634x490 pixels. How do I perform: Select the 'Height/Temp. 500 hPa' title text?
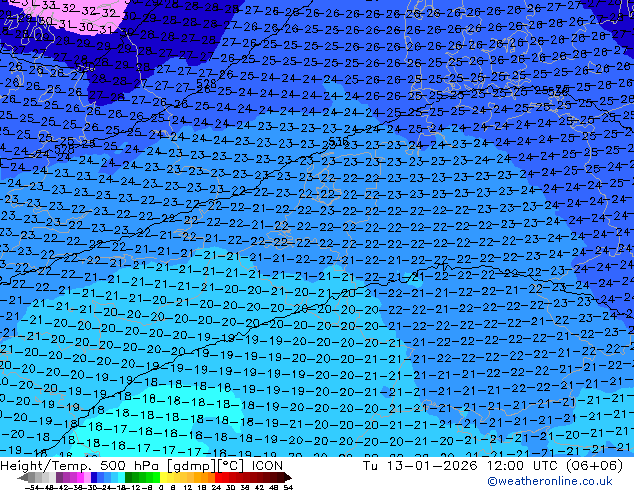pos(78,466)
